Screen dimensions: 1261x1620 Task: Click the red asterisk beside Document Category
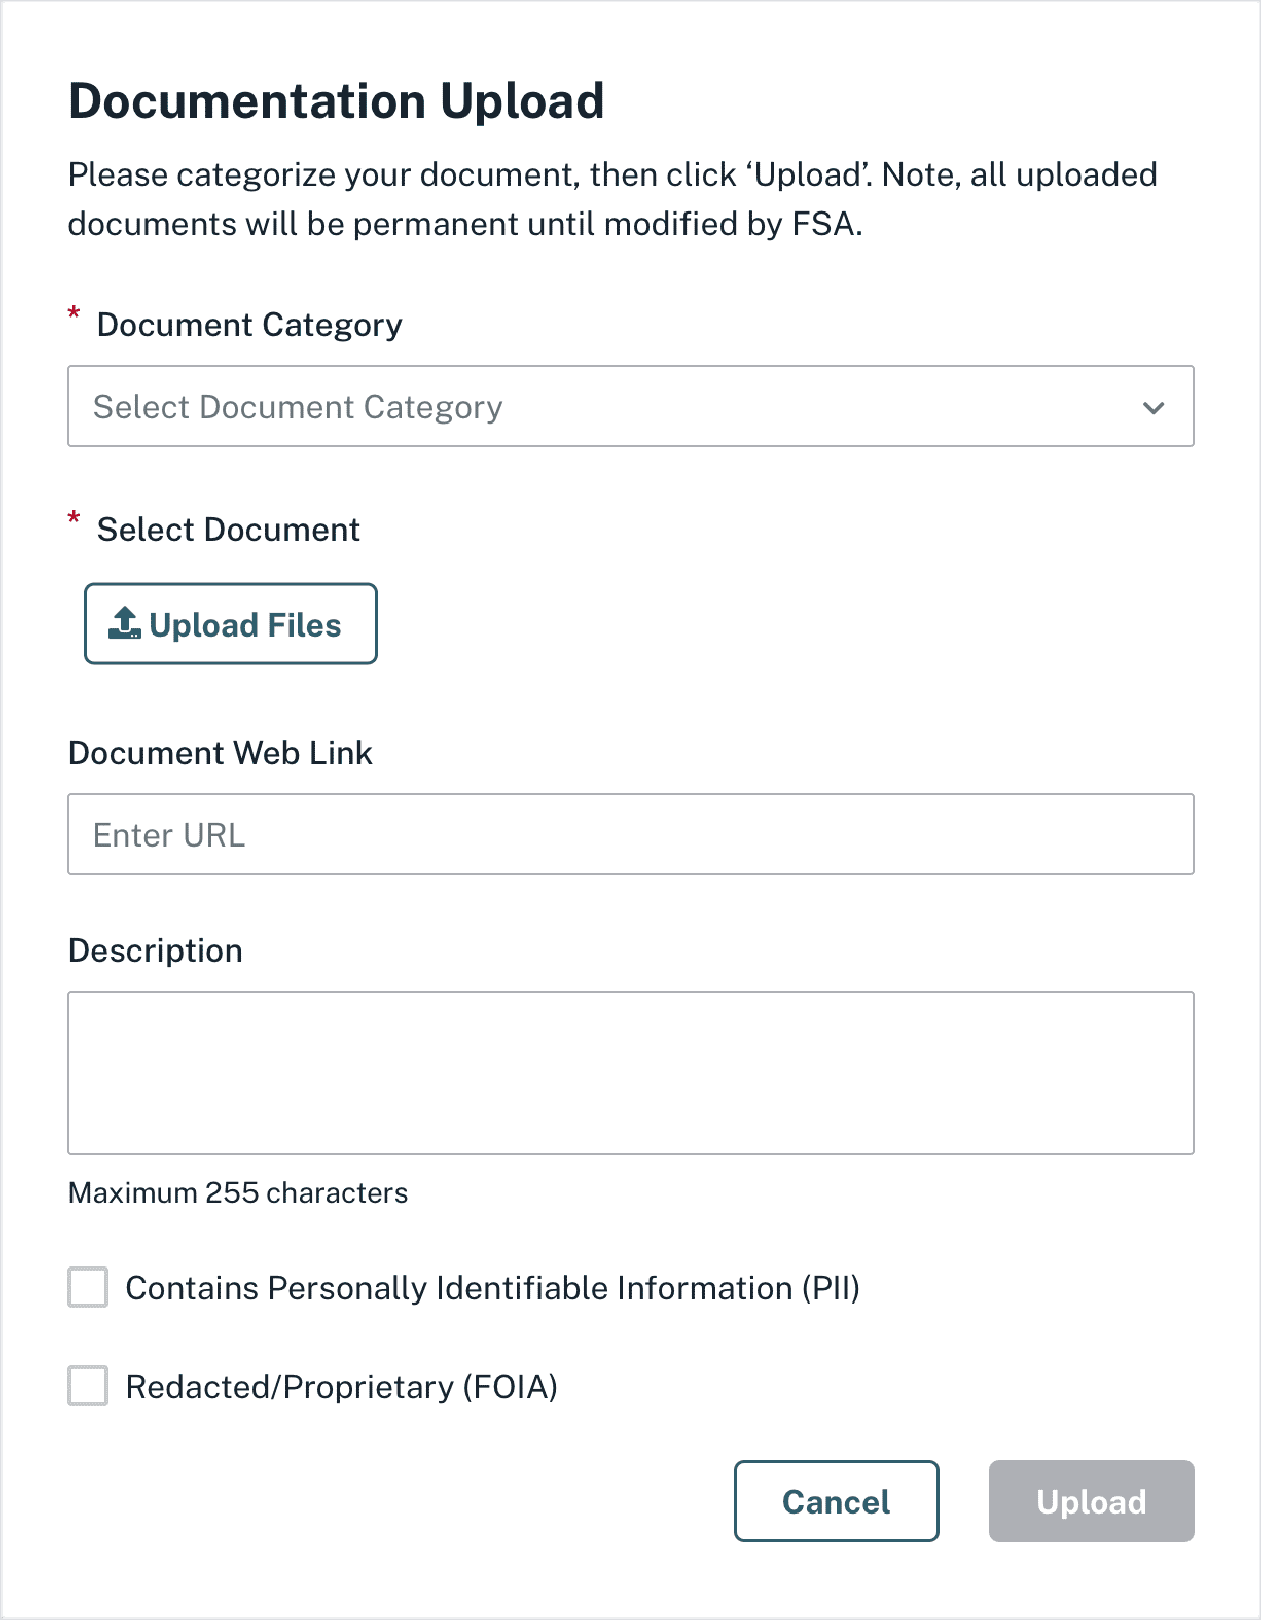74,314
